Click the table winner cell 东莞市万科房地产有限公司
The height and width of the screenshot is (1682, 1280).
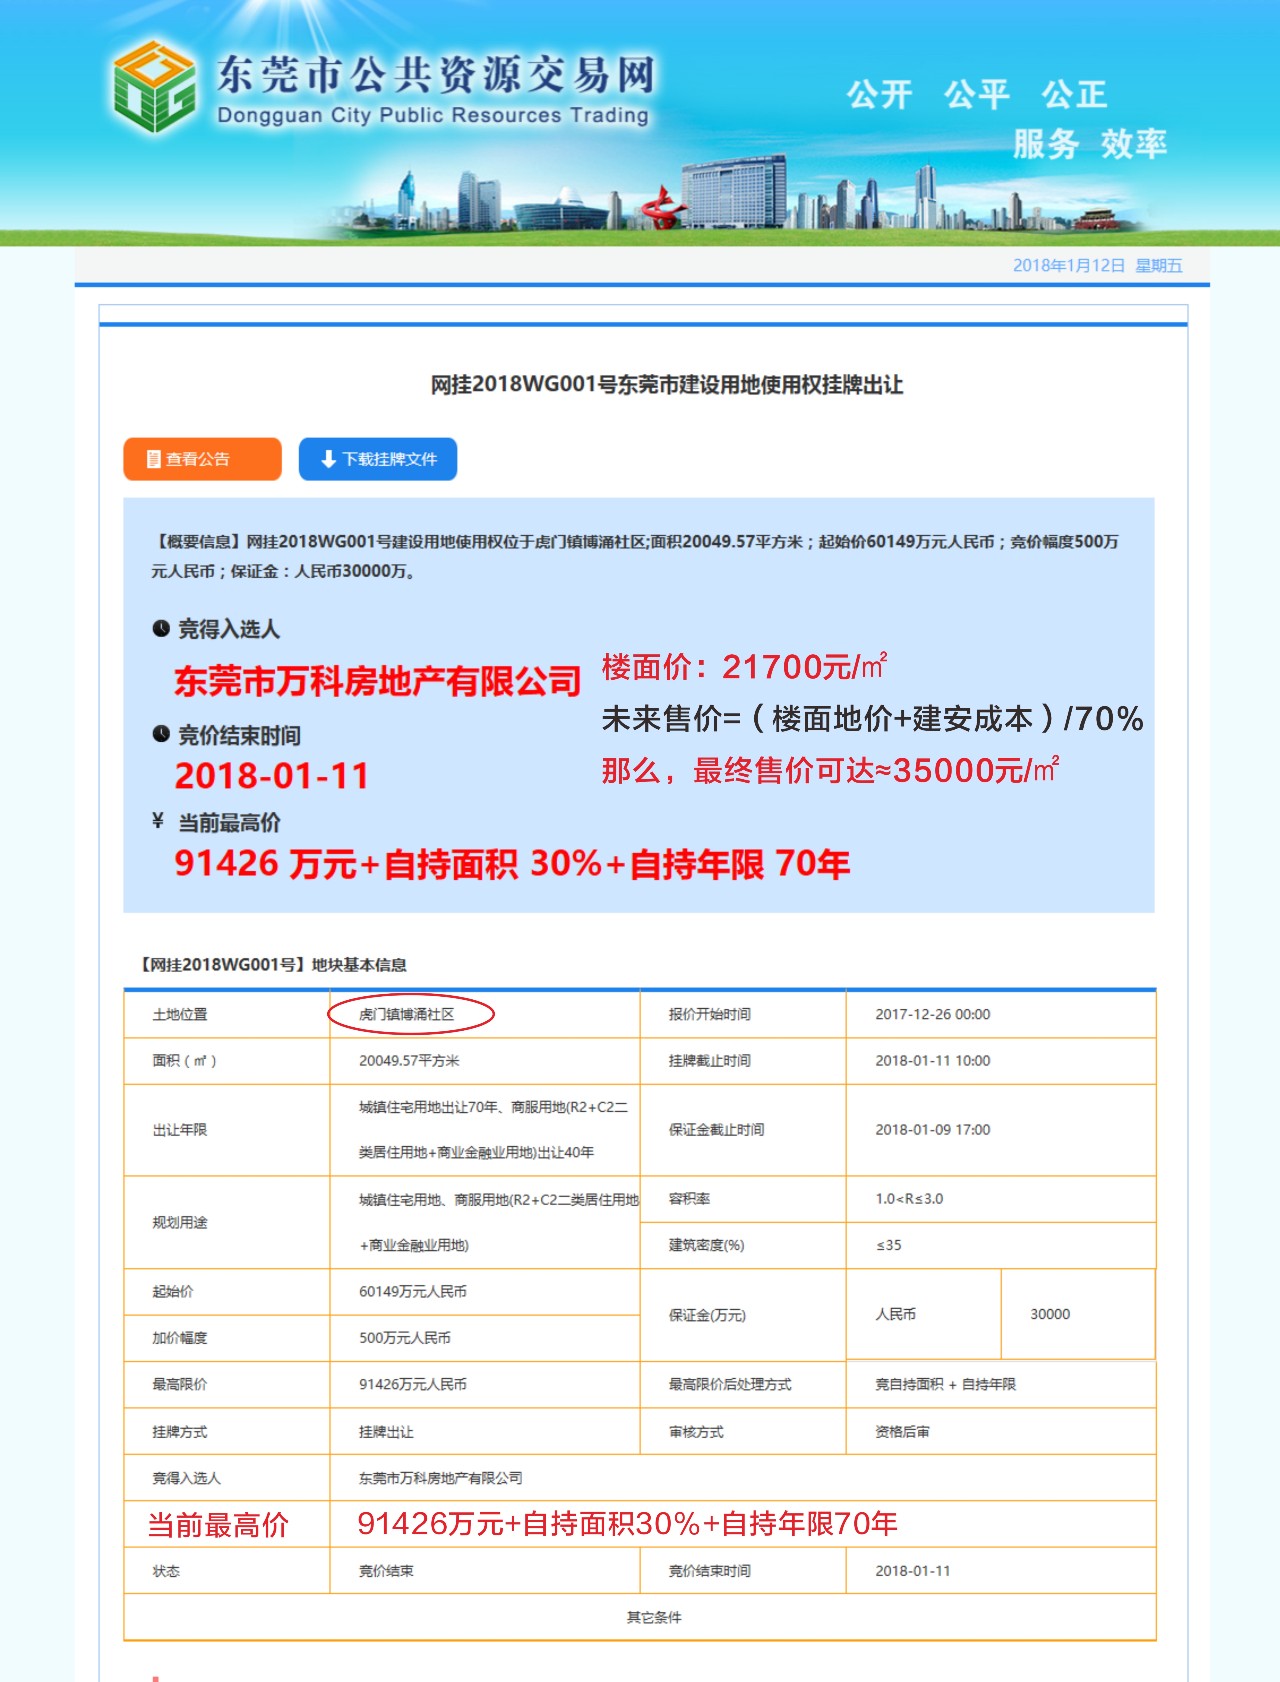[441, 1478]
